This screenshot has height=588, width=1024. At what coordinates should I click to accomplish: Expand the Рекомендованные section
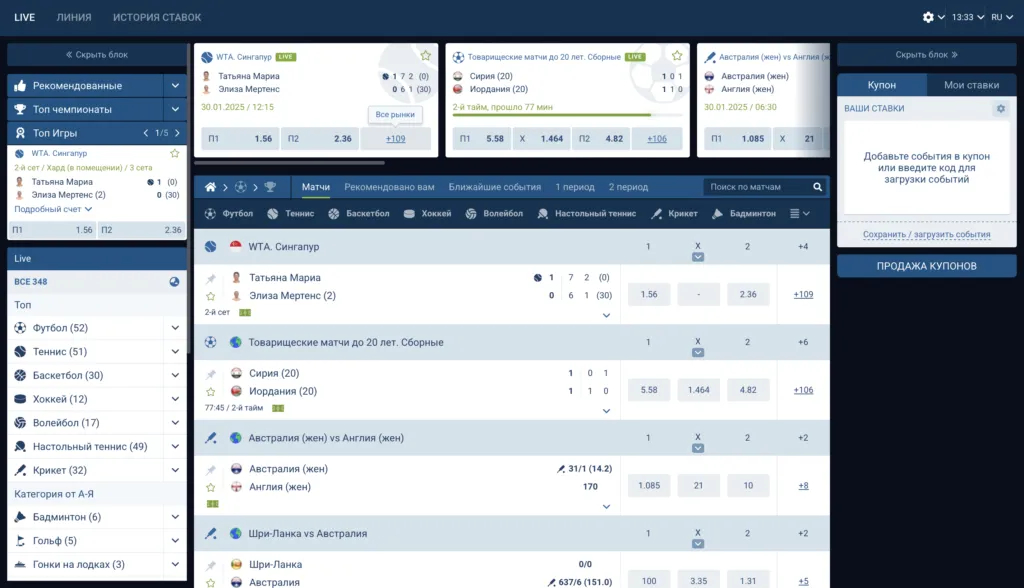[175, 86]
